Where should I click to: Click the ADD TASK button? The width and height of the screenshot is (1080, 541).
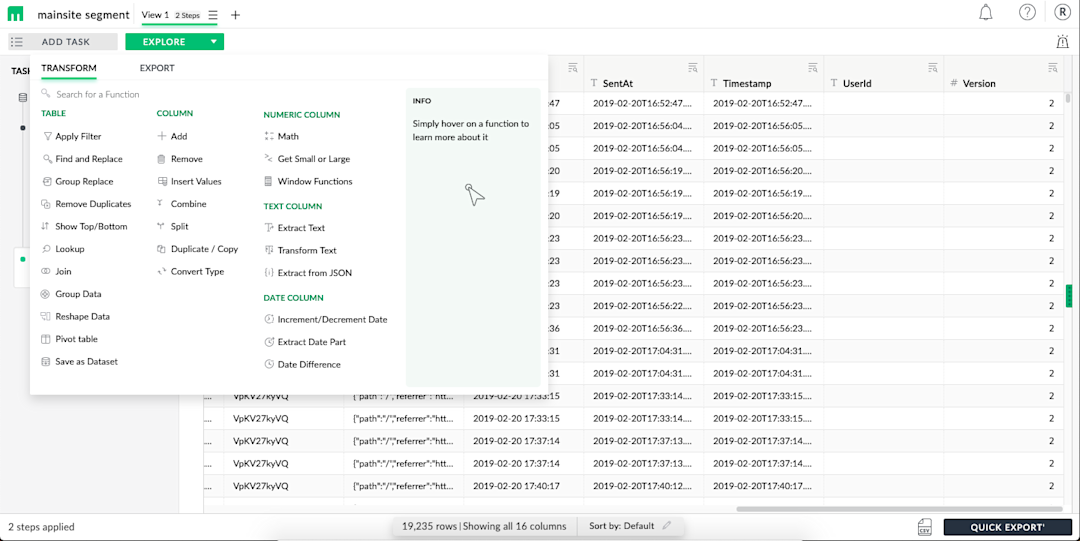[63, 42]
